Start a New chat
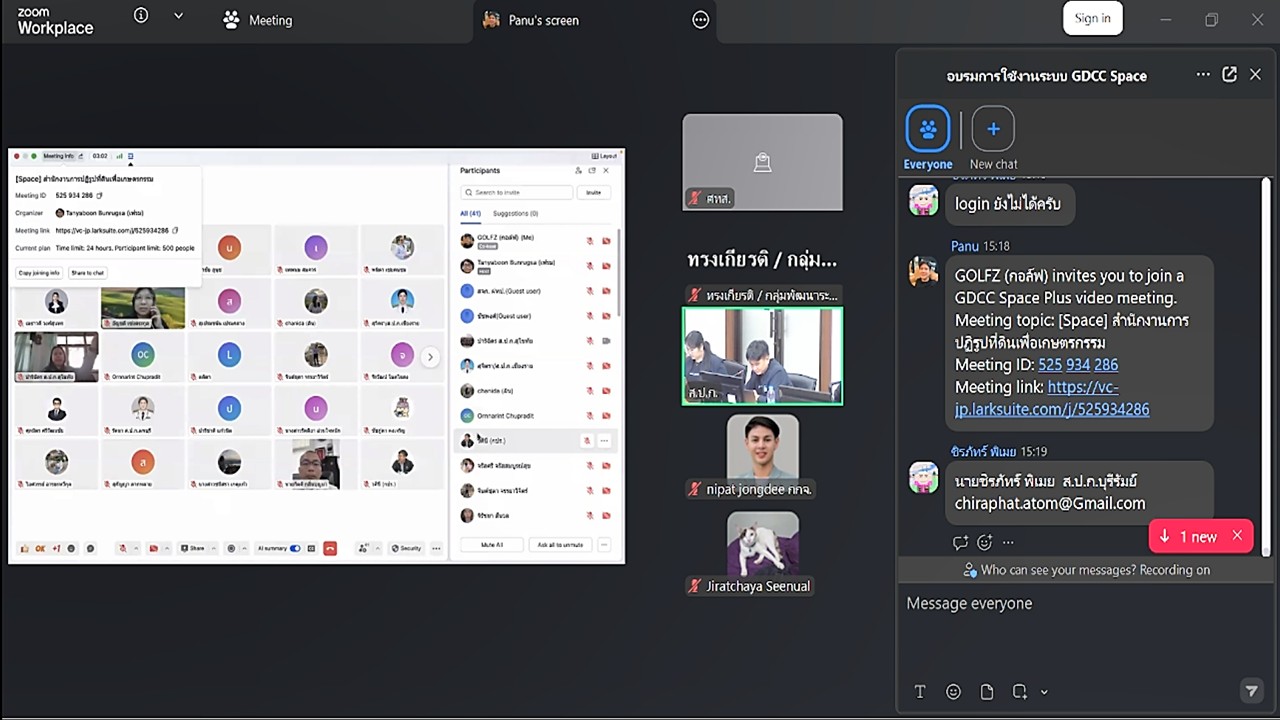The image size is (1280, 720). [993, 138]
